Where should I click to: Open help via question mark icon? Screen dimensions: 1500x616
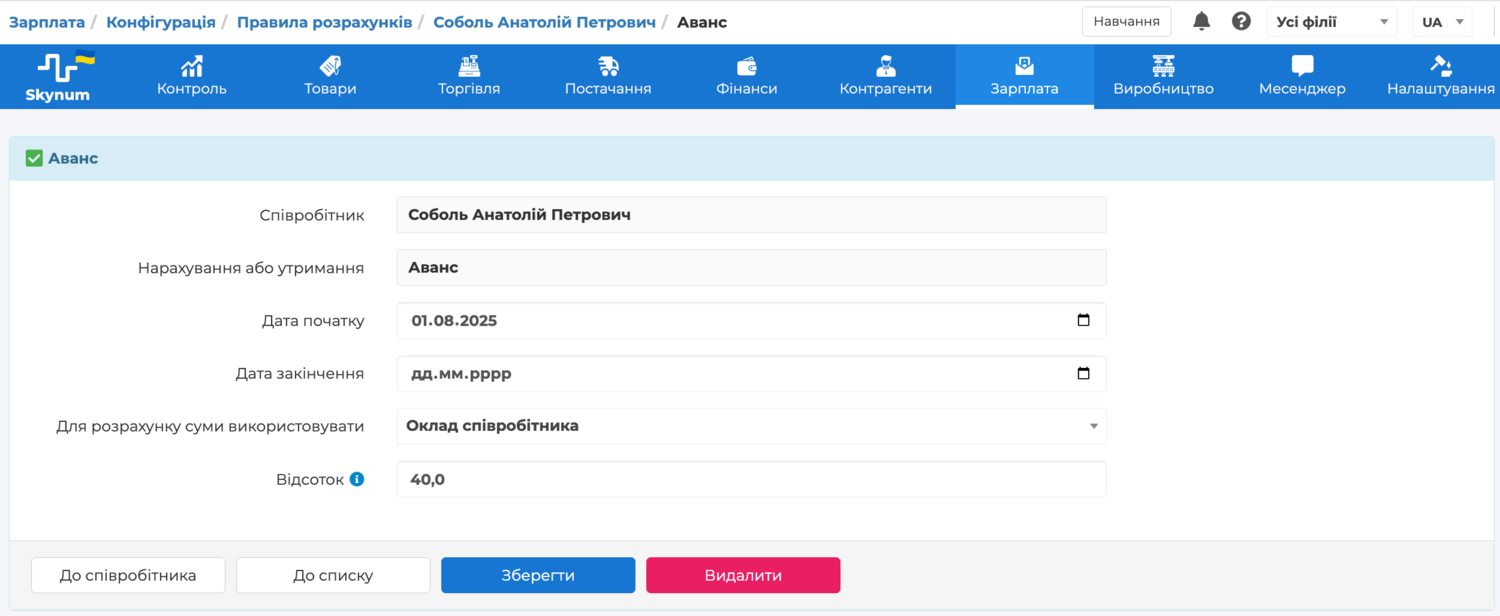pos(1241,22)
